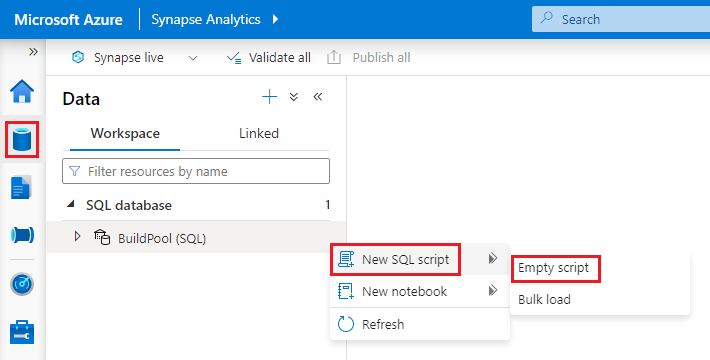Click the New notebook submenu arrow

pyautogui.click(x=493, y=290)
